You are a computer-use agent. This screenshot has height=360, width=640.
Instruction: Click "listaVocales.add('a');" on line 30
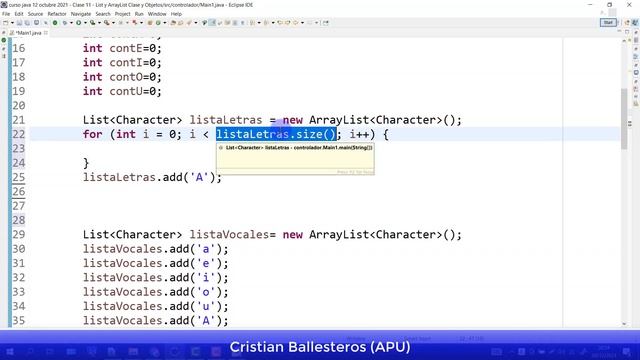pos(156,249)
